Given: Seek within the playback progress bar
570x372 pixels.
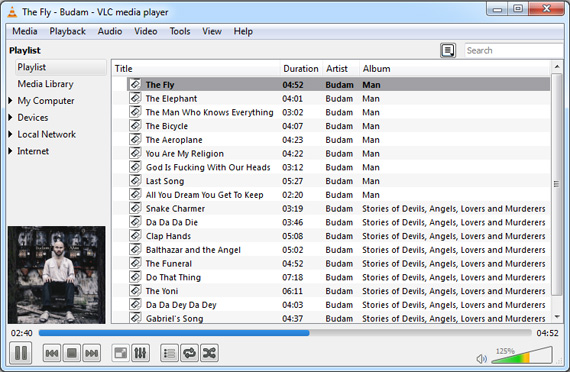Looking at the screenshot, I should [285, 333].
